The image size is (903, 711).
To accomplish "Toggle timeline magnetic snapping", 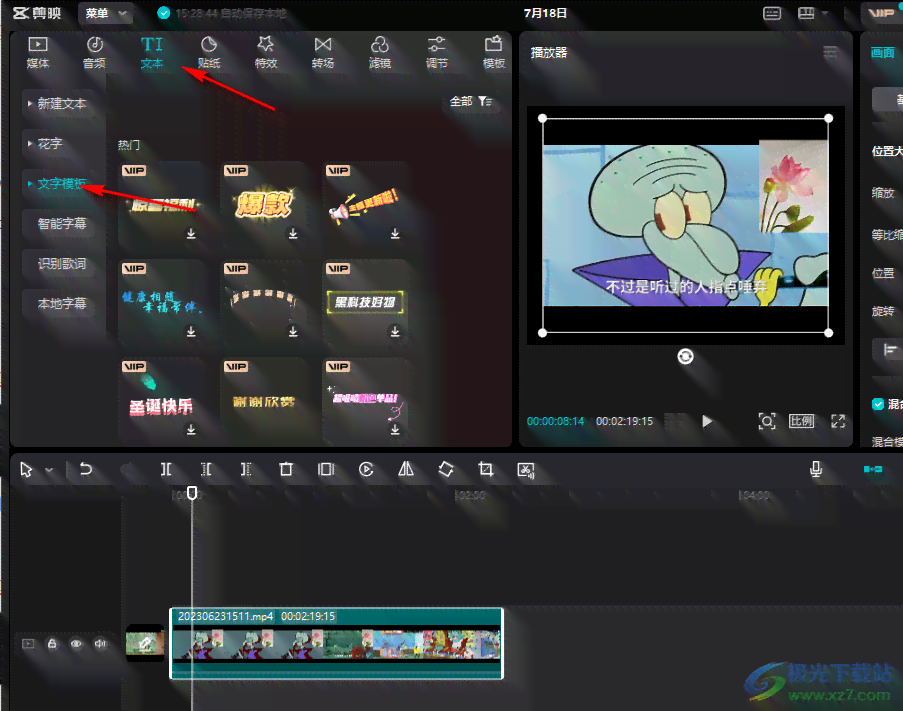I will point(872,469).
